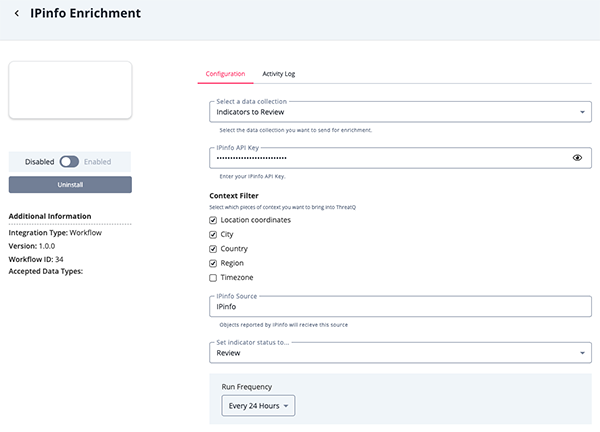Uncheck the City checkbox

click(213, 235)
